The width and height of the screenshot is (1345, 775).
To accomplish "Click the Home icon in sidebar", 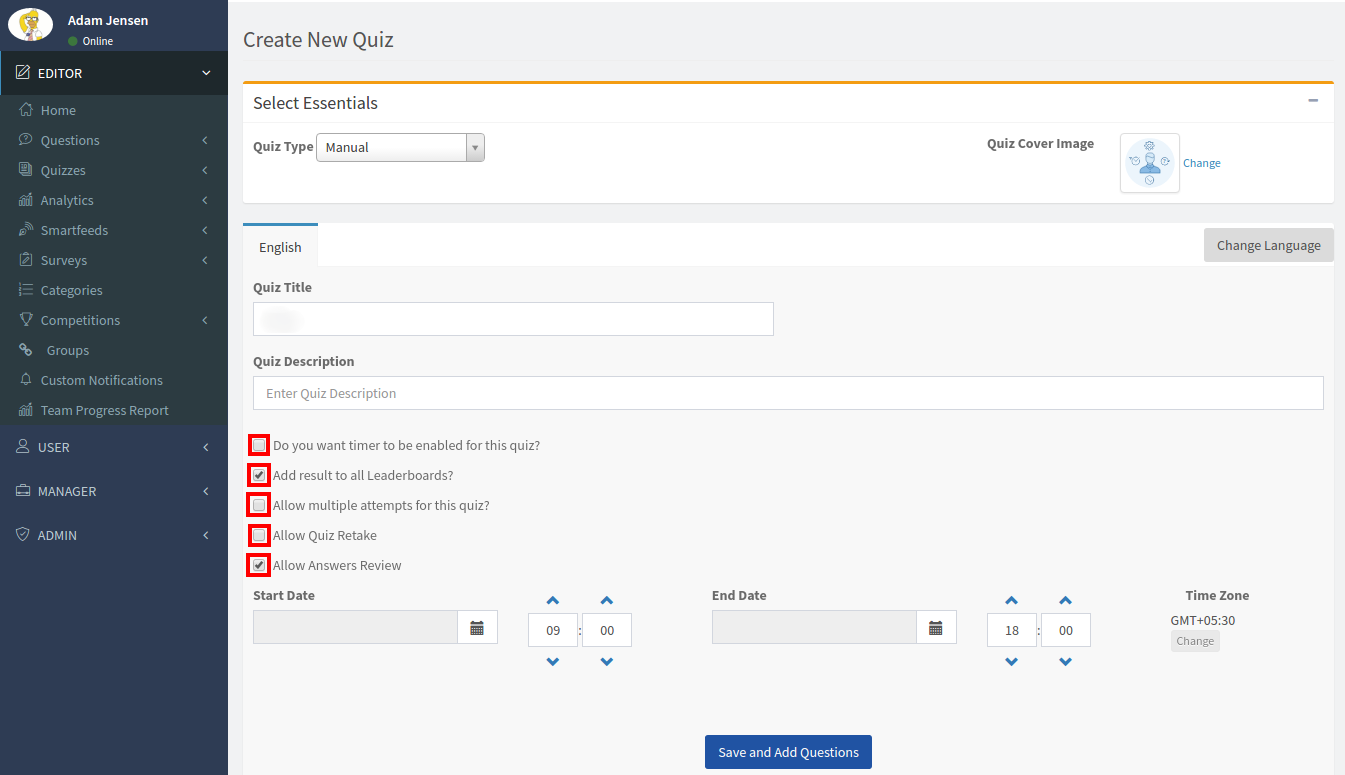I will pos(26,110).
